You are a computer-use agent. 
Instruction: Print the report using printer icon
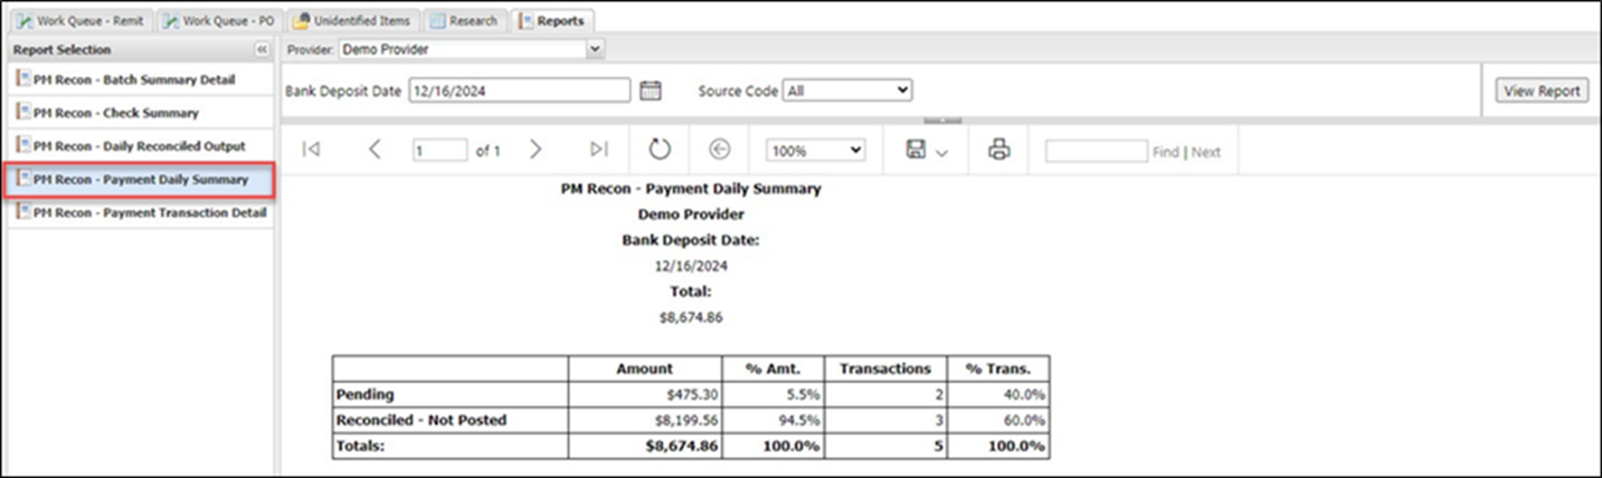998,150
